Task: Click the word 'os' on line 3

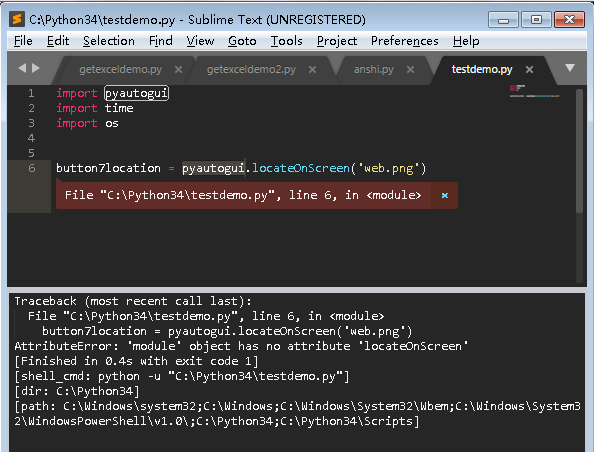Action: click(112, 124)
